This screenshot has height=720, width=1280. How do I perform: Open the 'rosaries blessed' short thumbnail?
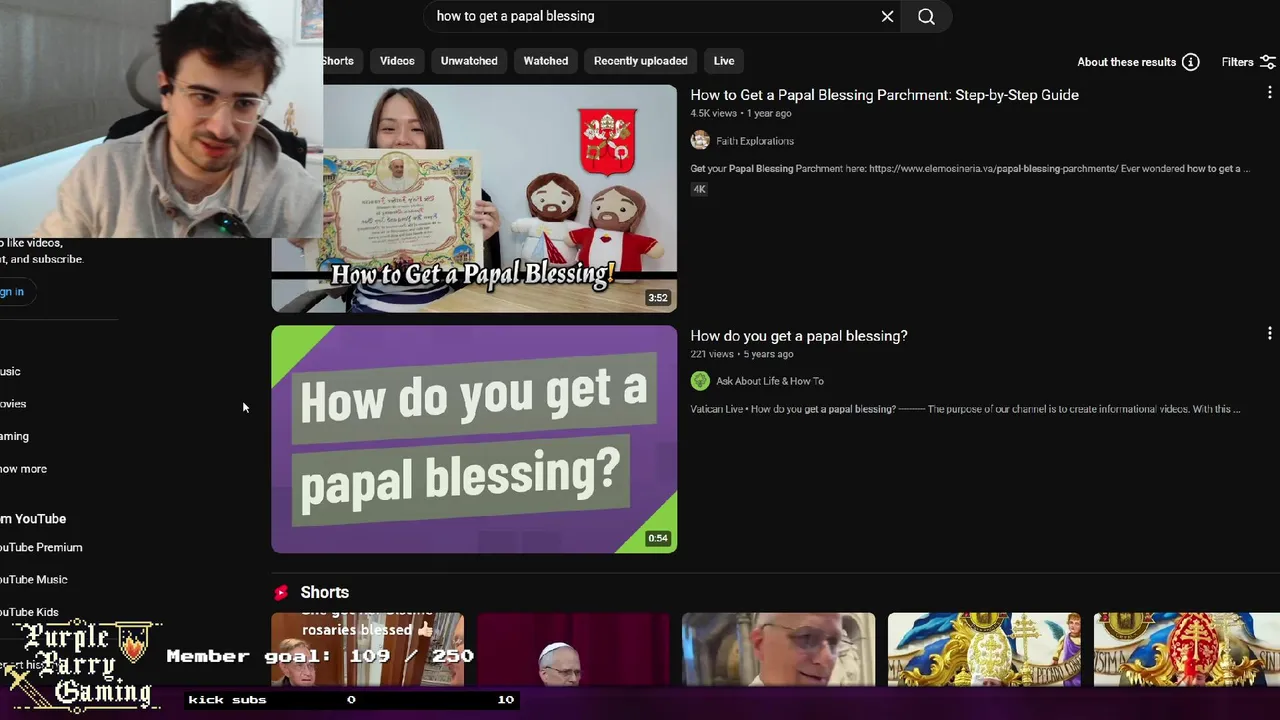click(367, 649)
